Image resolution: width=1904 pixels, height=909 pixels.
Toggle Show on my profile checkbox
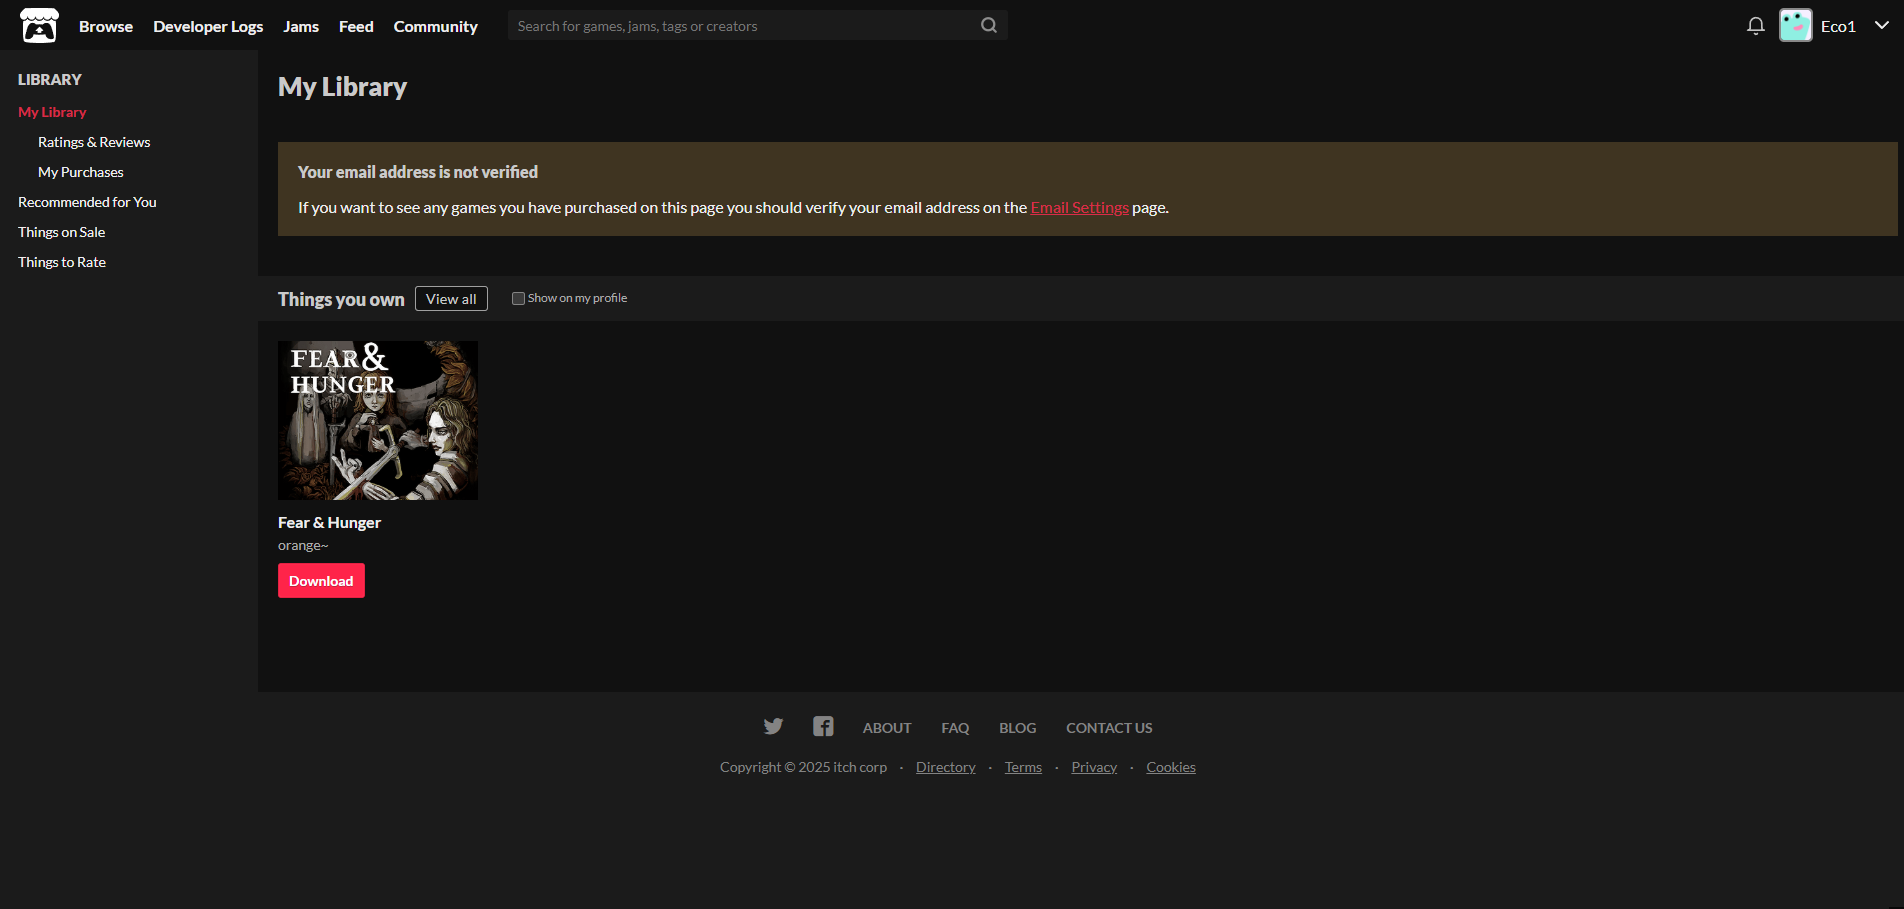click(518, 298)
